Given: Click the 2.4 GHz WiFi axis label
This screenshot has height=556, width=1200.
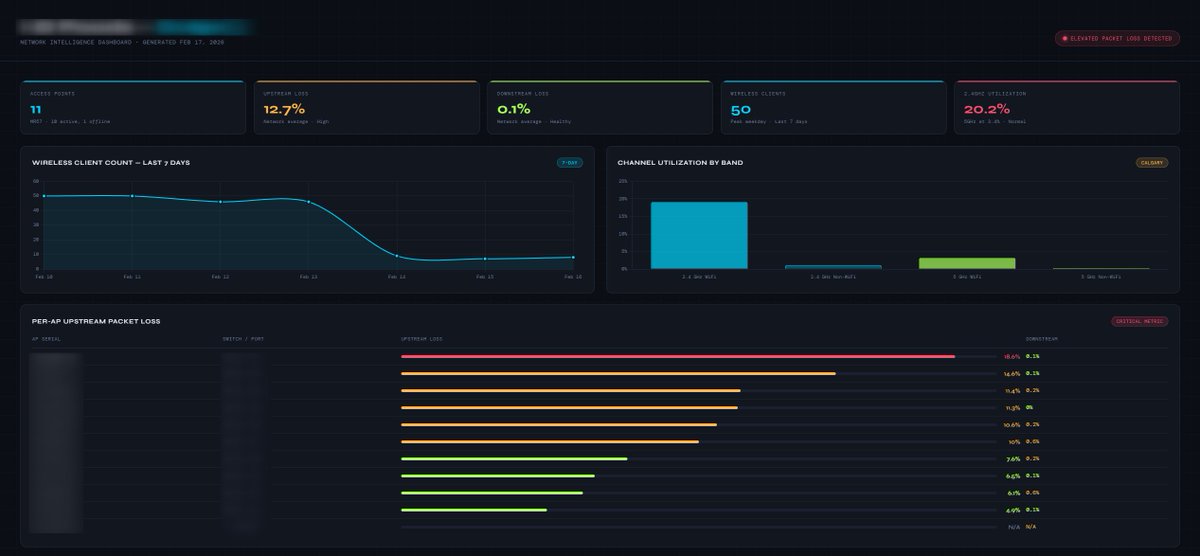Looking at the screenshot, I should pos(699,276).
